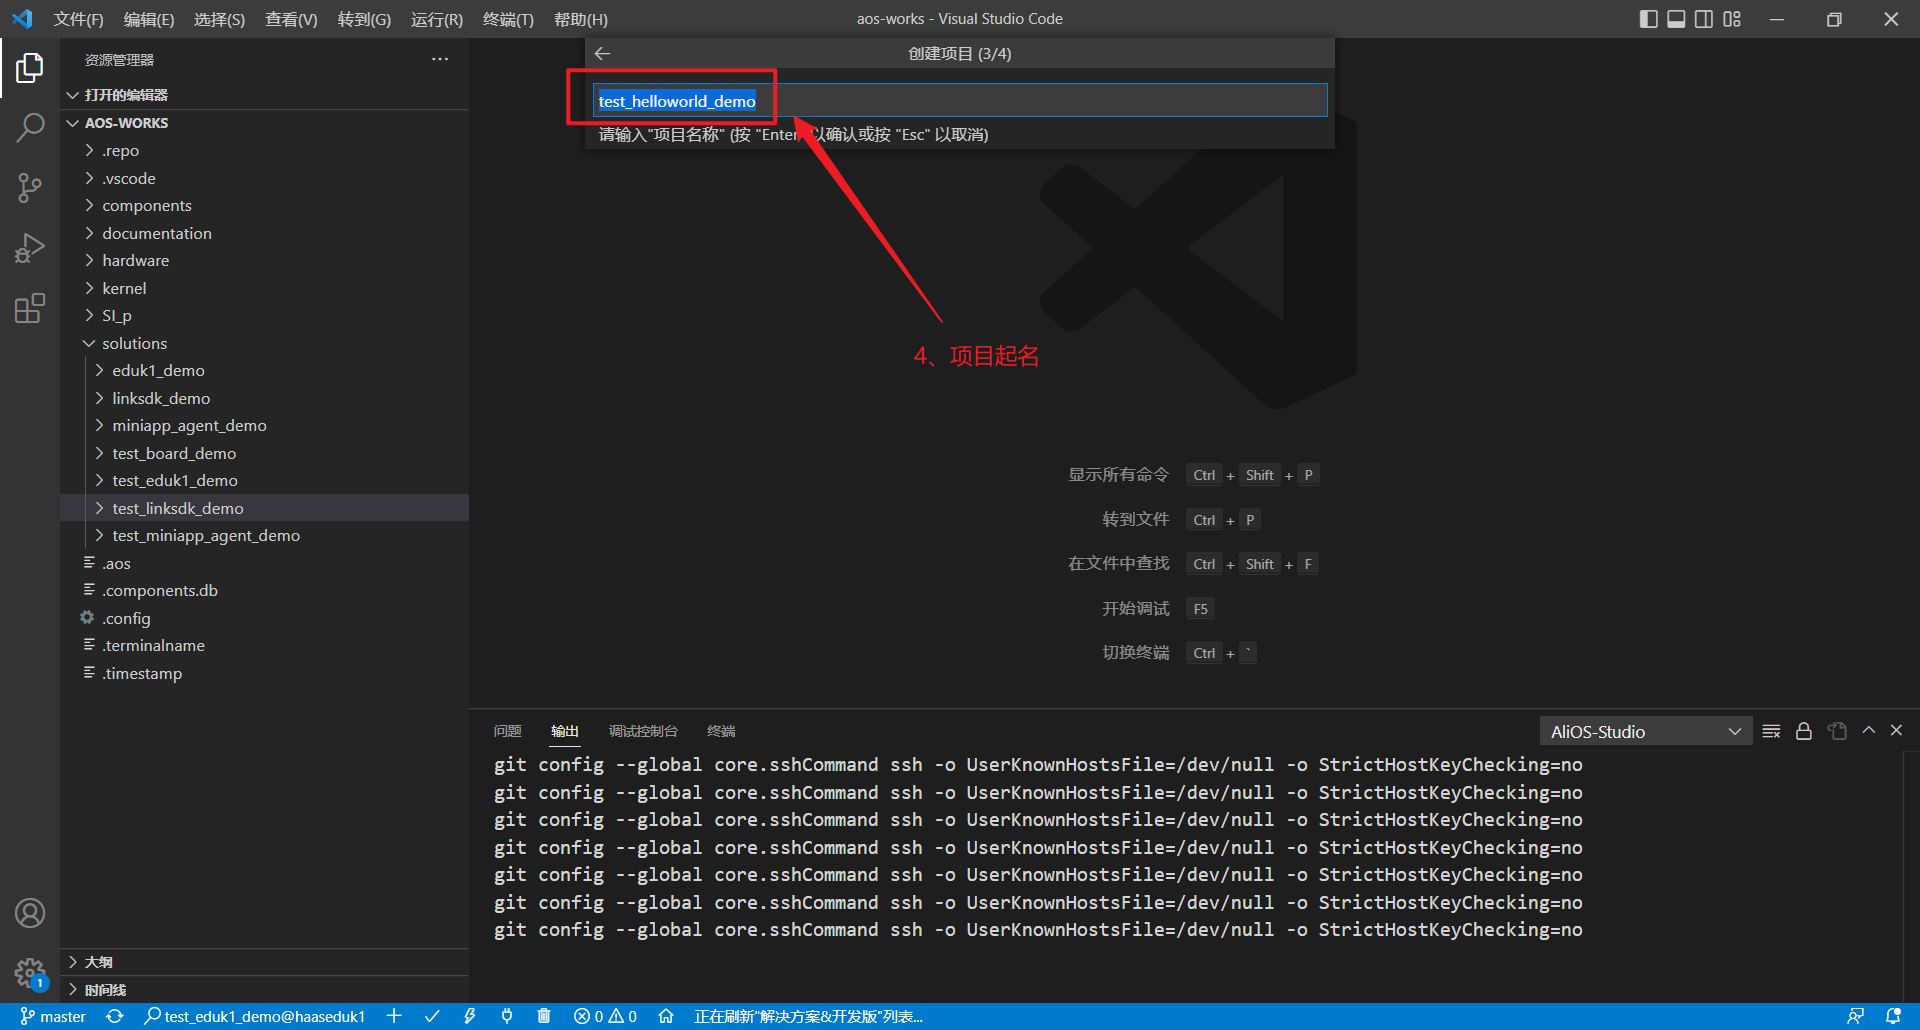Expand the 时间线 timeline section
This screenshot has height=1030, width=1920.
(264, 990)
